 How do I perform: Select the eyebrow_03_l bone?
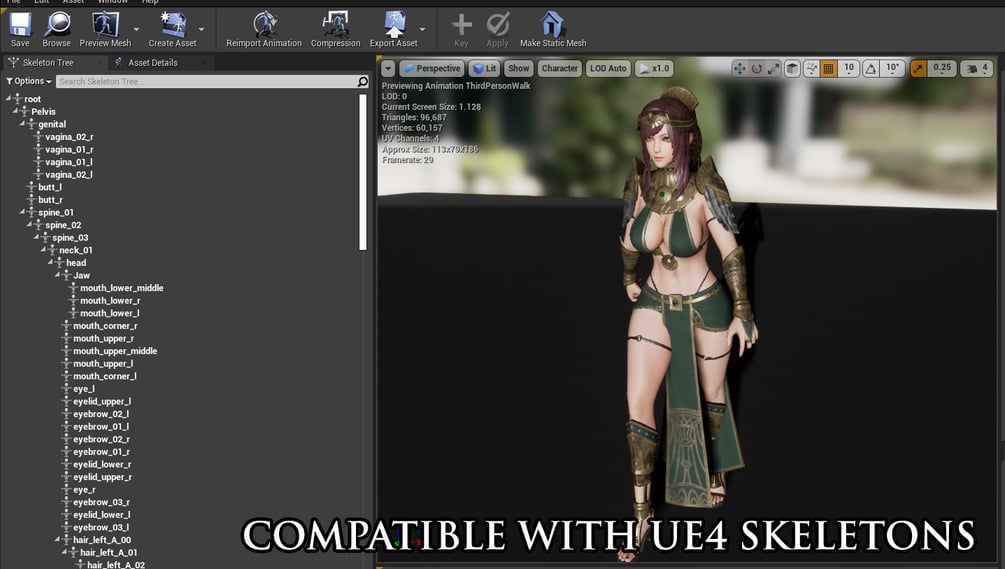coord(101,527)
